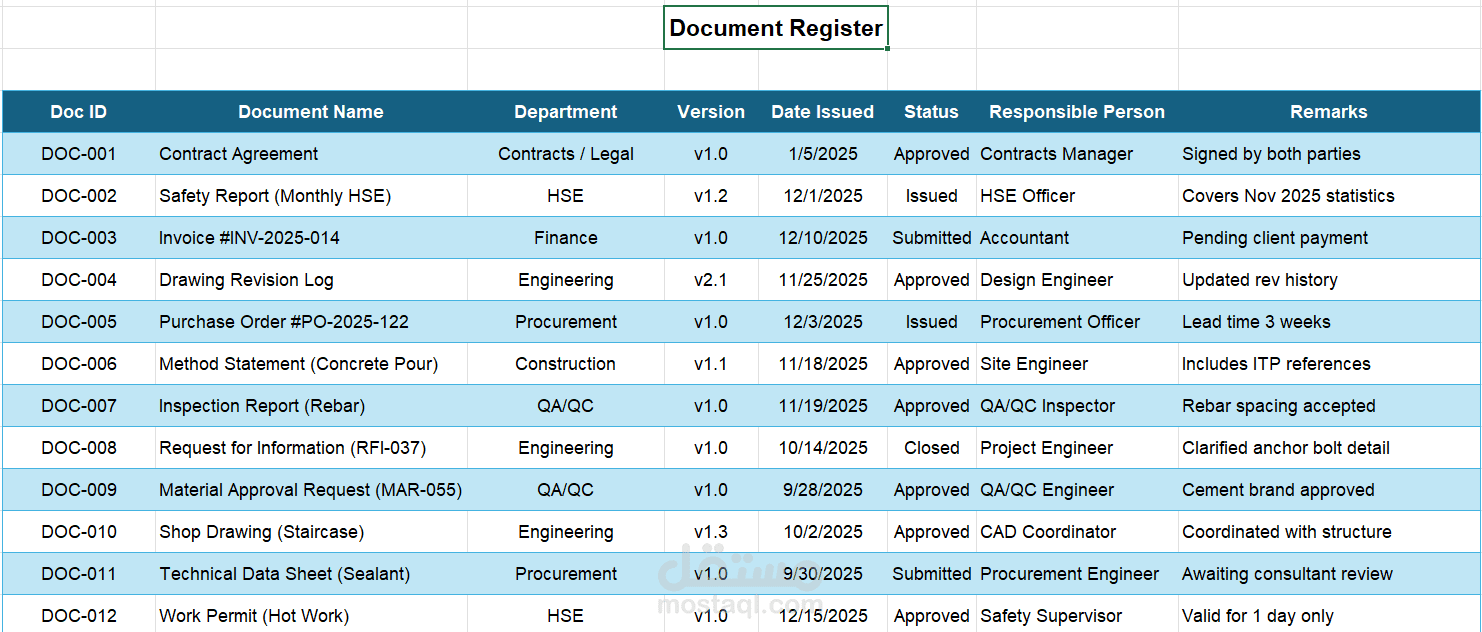
Task: Select the Signed by both parties remark
Action: click(1329, 154)
